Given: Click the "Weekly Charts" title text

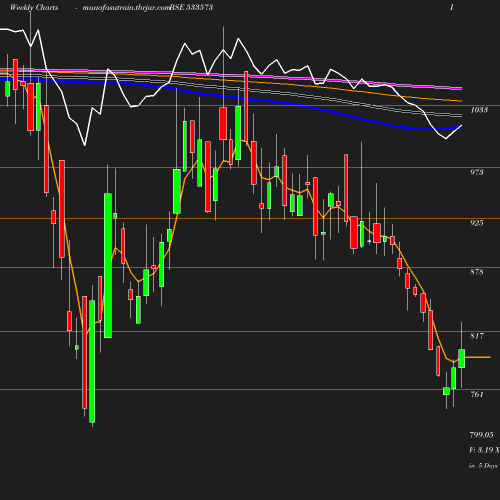Looking at the screenshot, I should [x=34, y=8].
